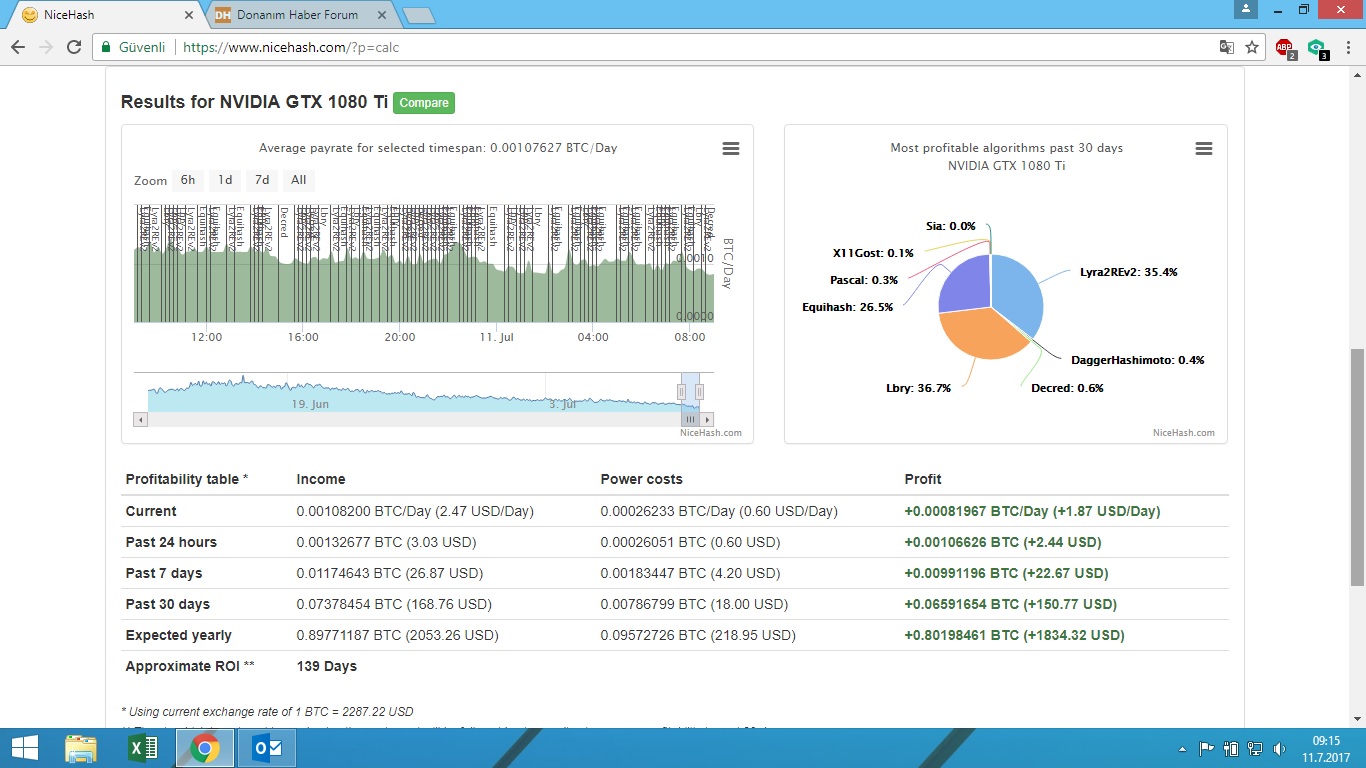Click the Approximate ROI 139 Days value
This screenshot has height=768, width=1366.
[327, 666]
